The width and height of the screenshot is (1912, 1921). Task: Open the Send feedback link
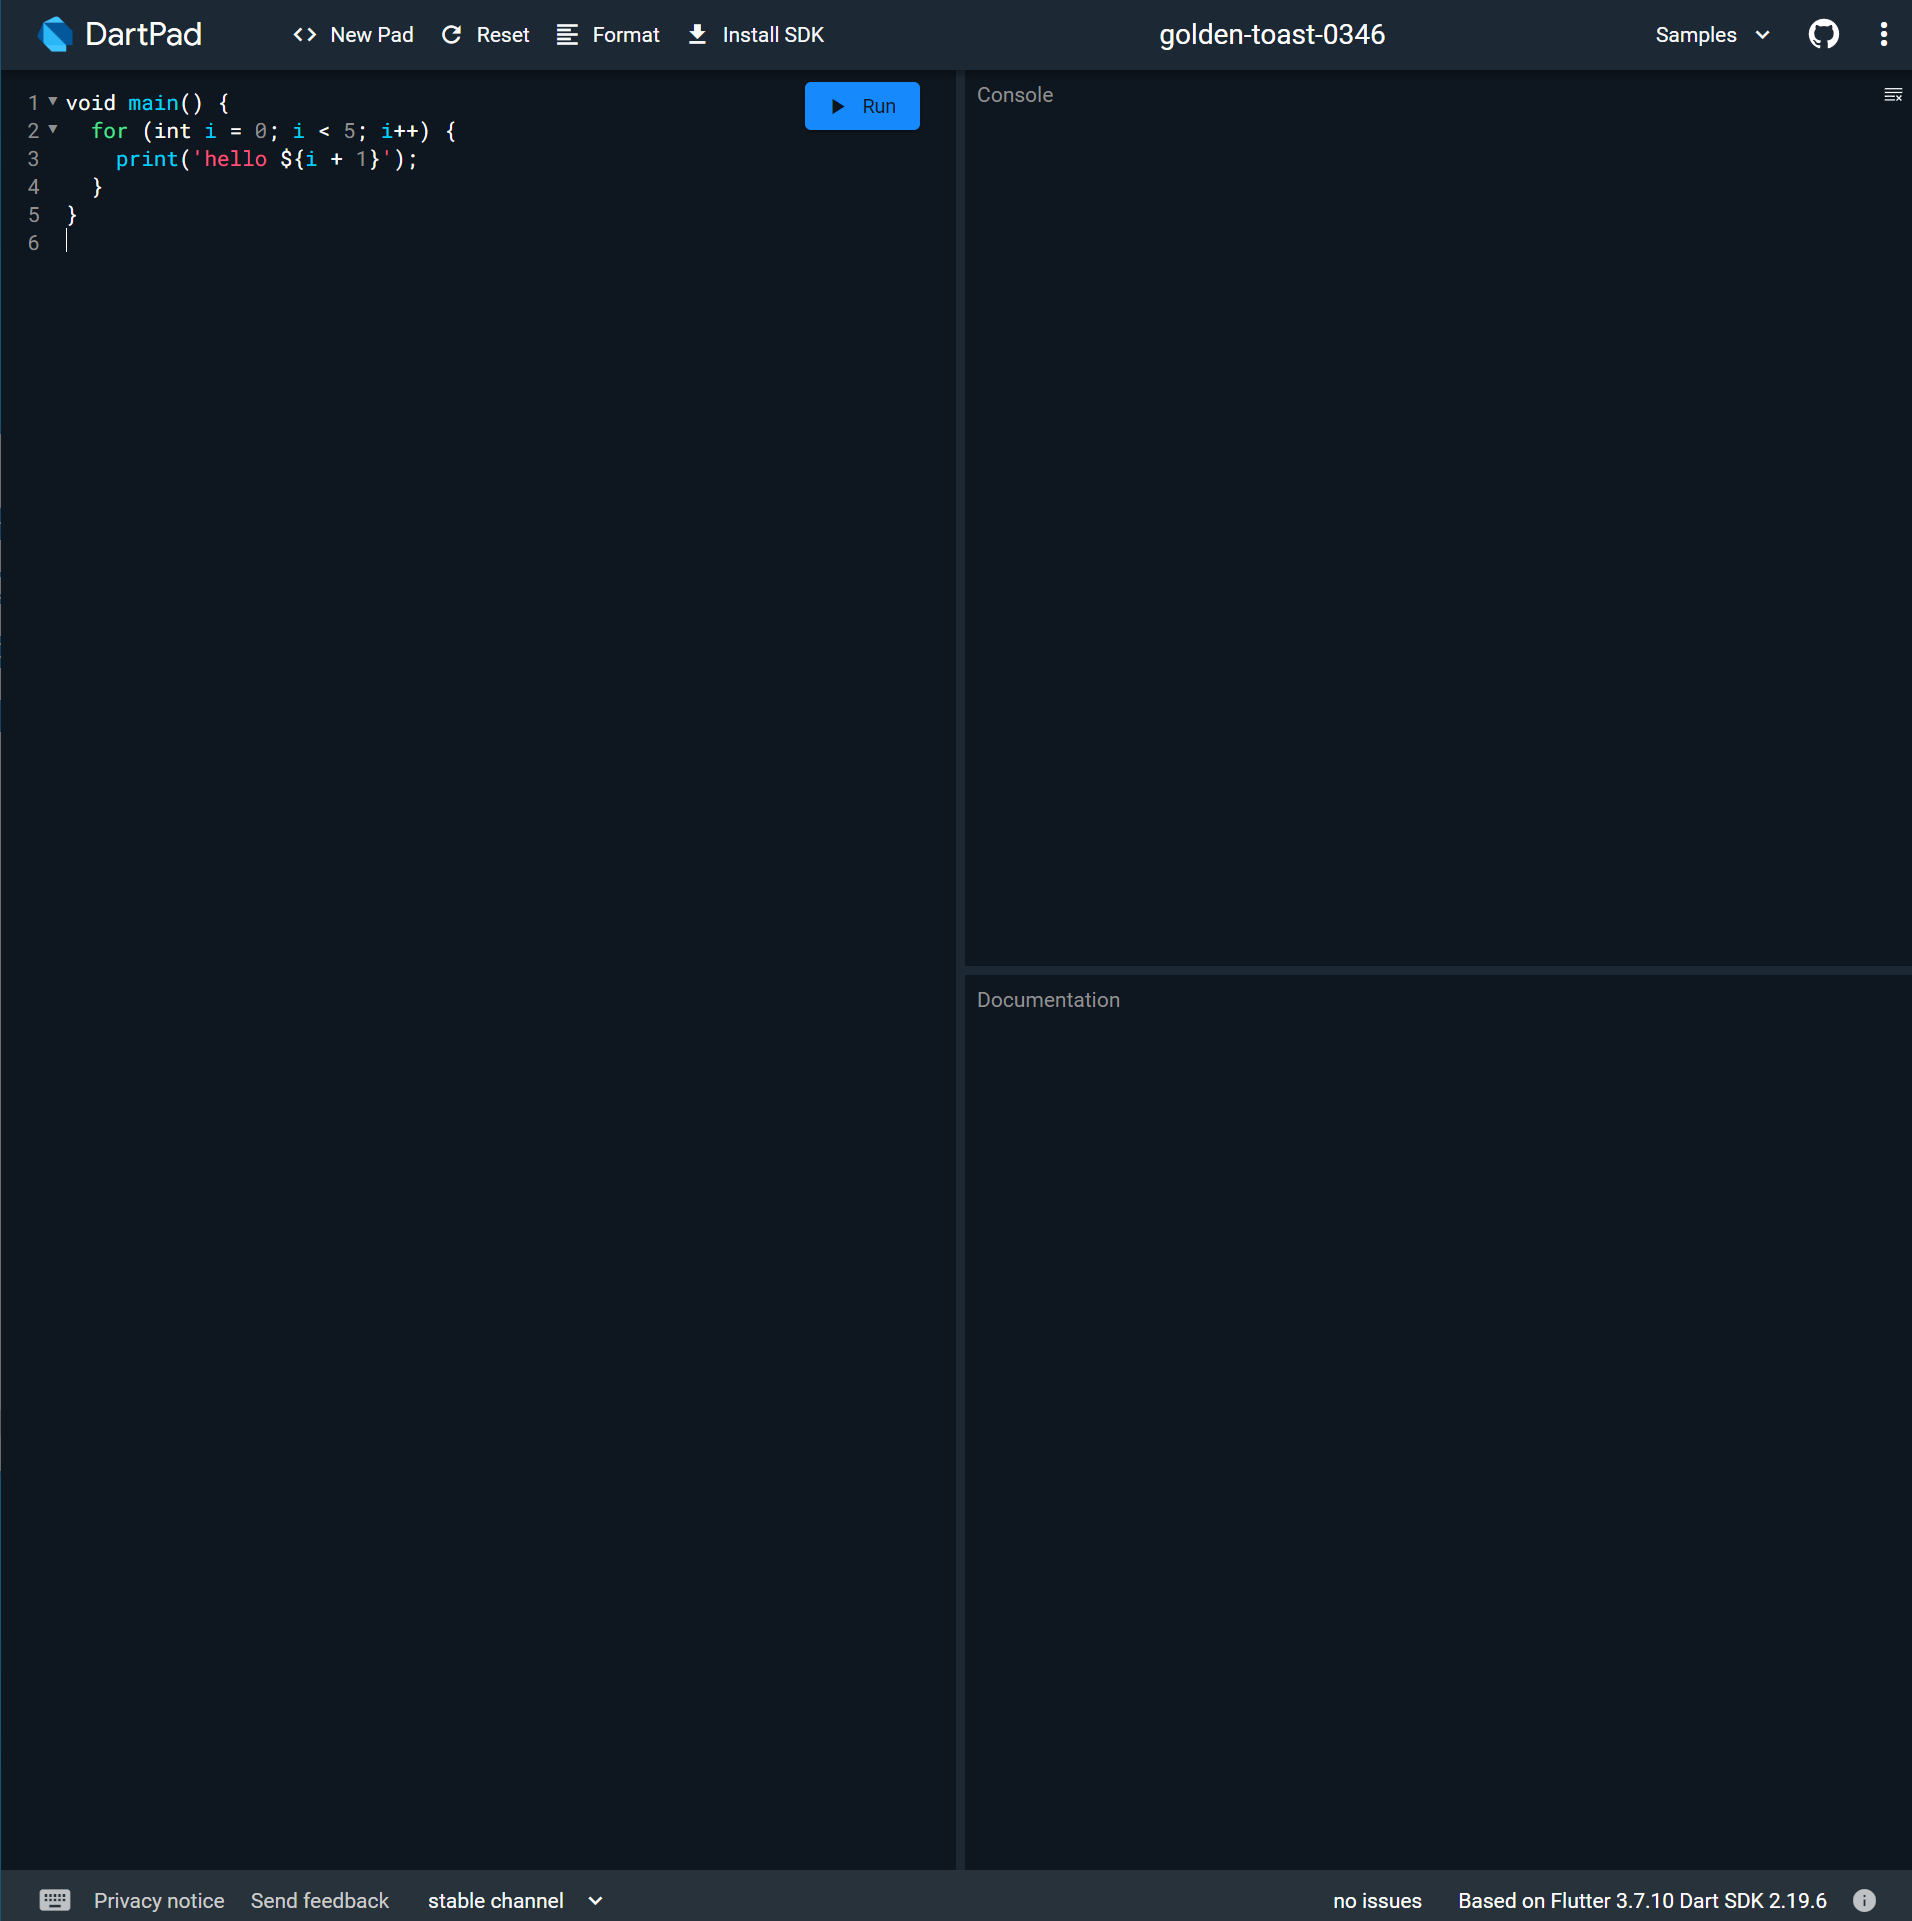320,1900
